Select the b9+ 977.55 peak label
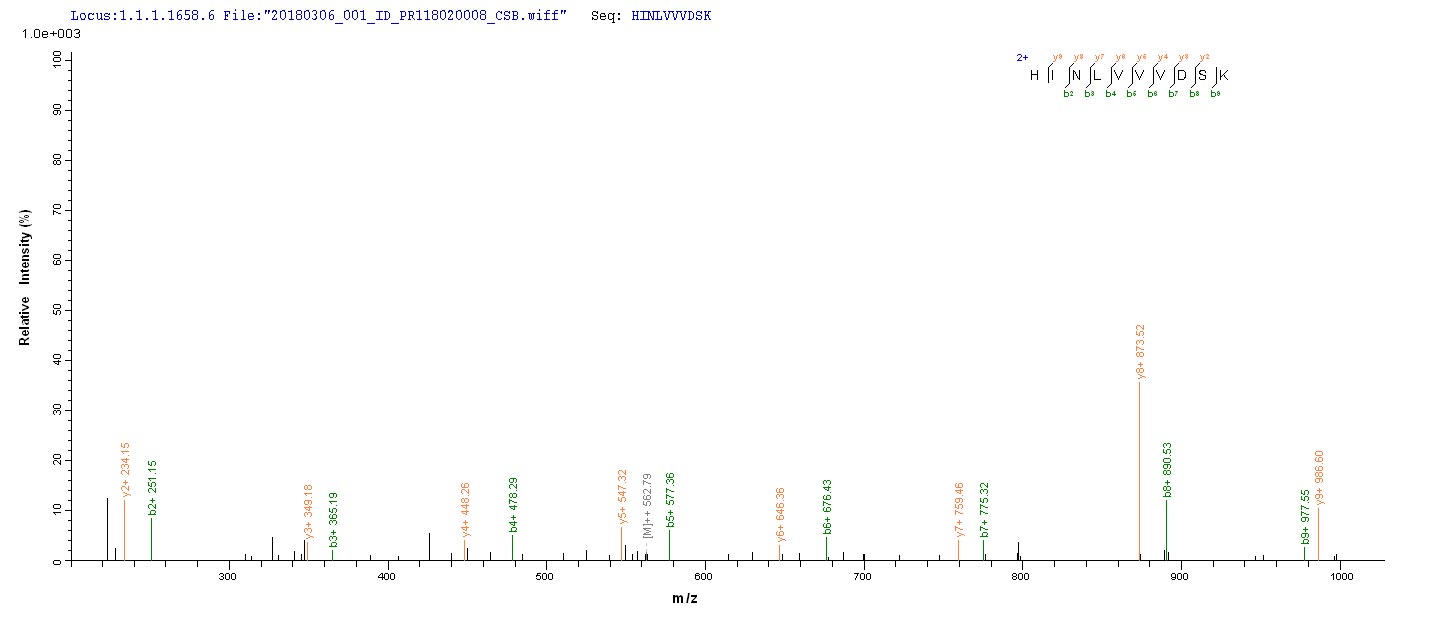The width and height of the screenshot is (1436, 620). tap(1305, 517)
